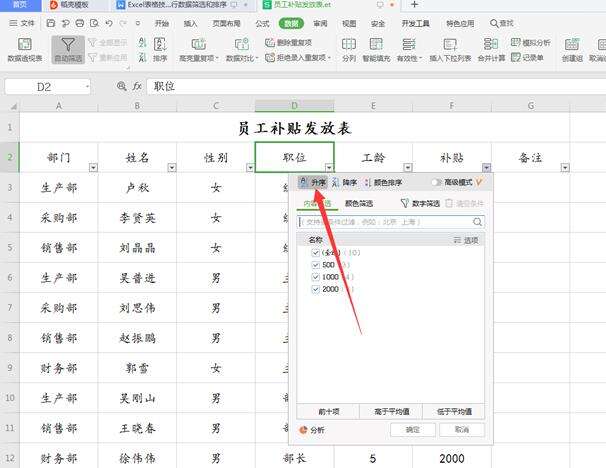The height and width of the screenshot is (468, 606).
Task: Switch to the 稻壳模板 document tab
Action: pyautogui.click(x=70, y=5)
